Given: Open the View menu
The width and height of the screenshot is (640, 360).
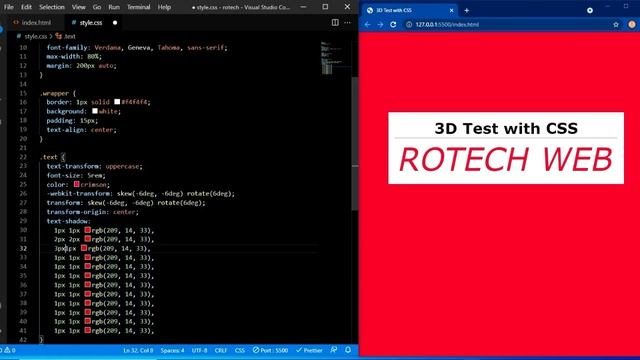Looking at the screenshot, I should (78, 7).
